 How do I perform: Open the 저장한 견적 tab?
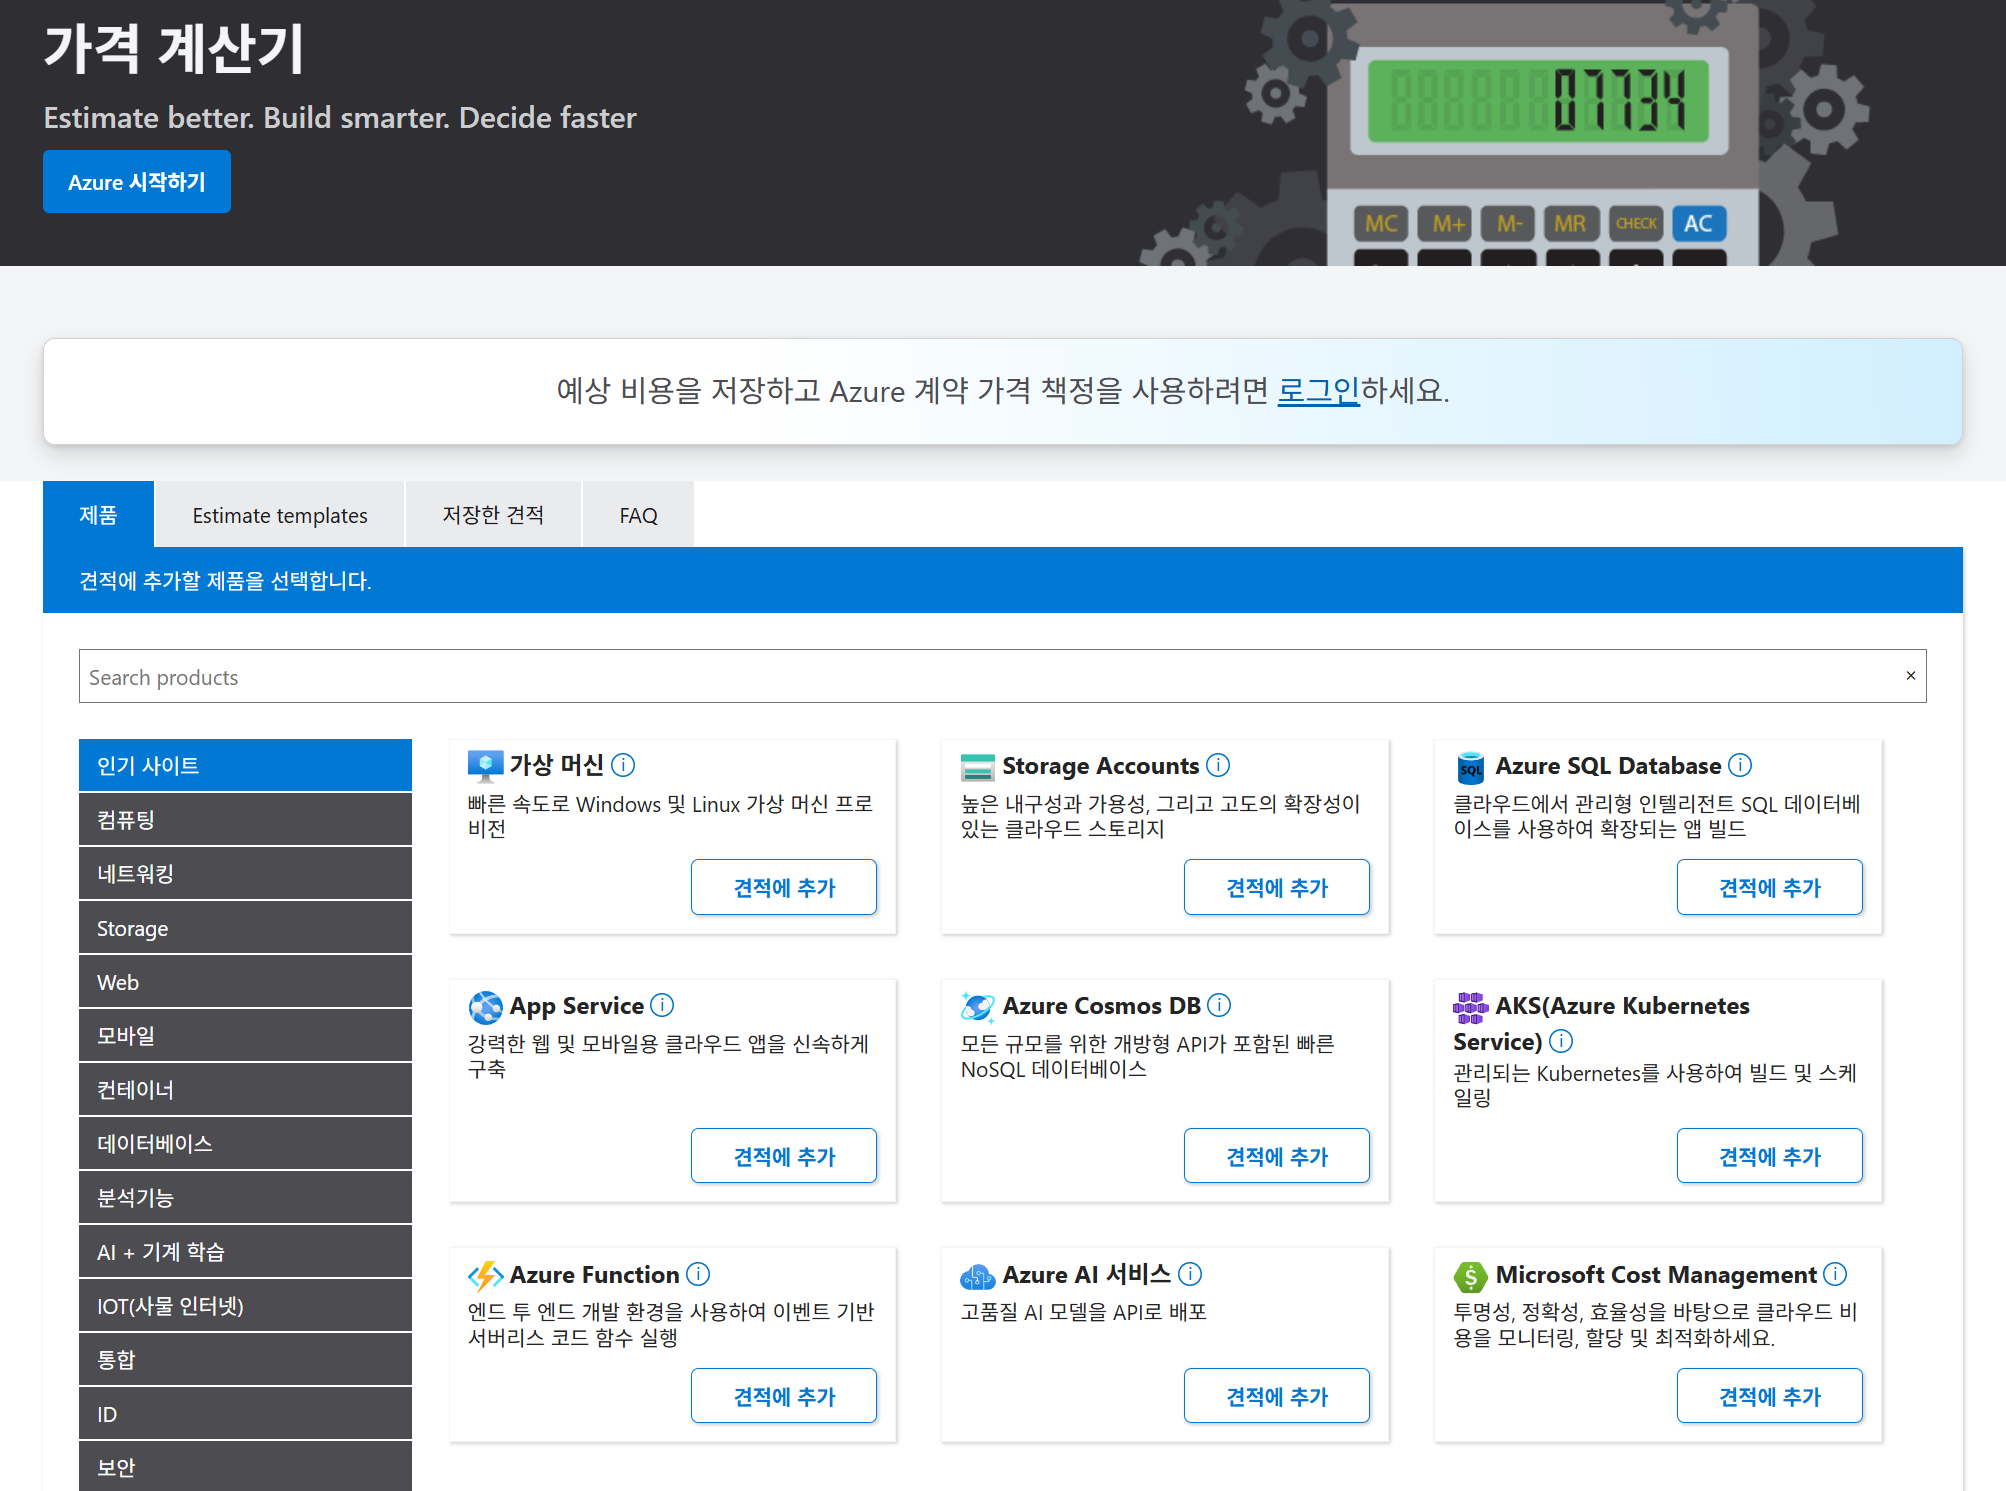pyautogui.click(x=493, y=515)
